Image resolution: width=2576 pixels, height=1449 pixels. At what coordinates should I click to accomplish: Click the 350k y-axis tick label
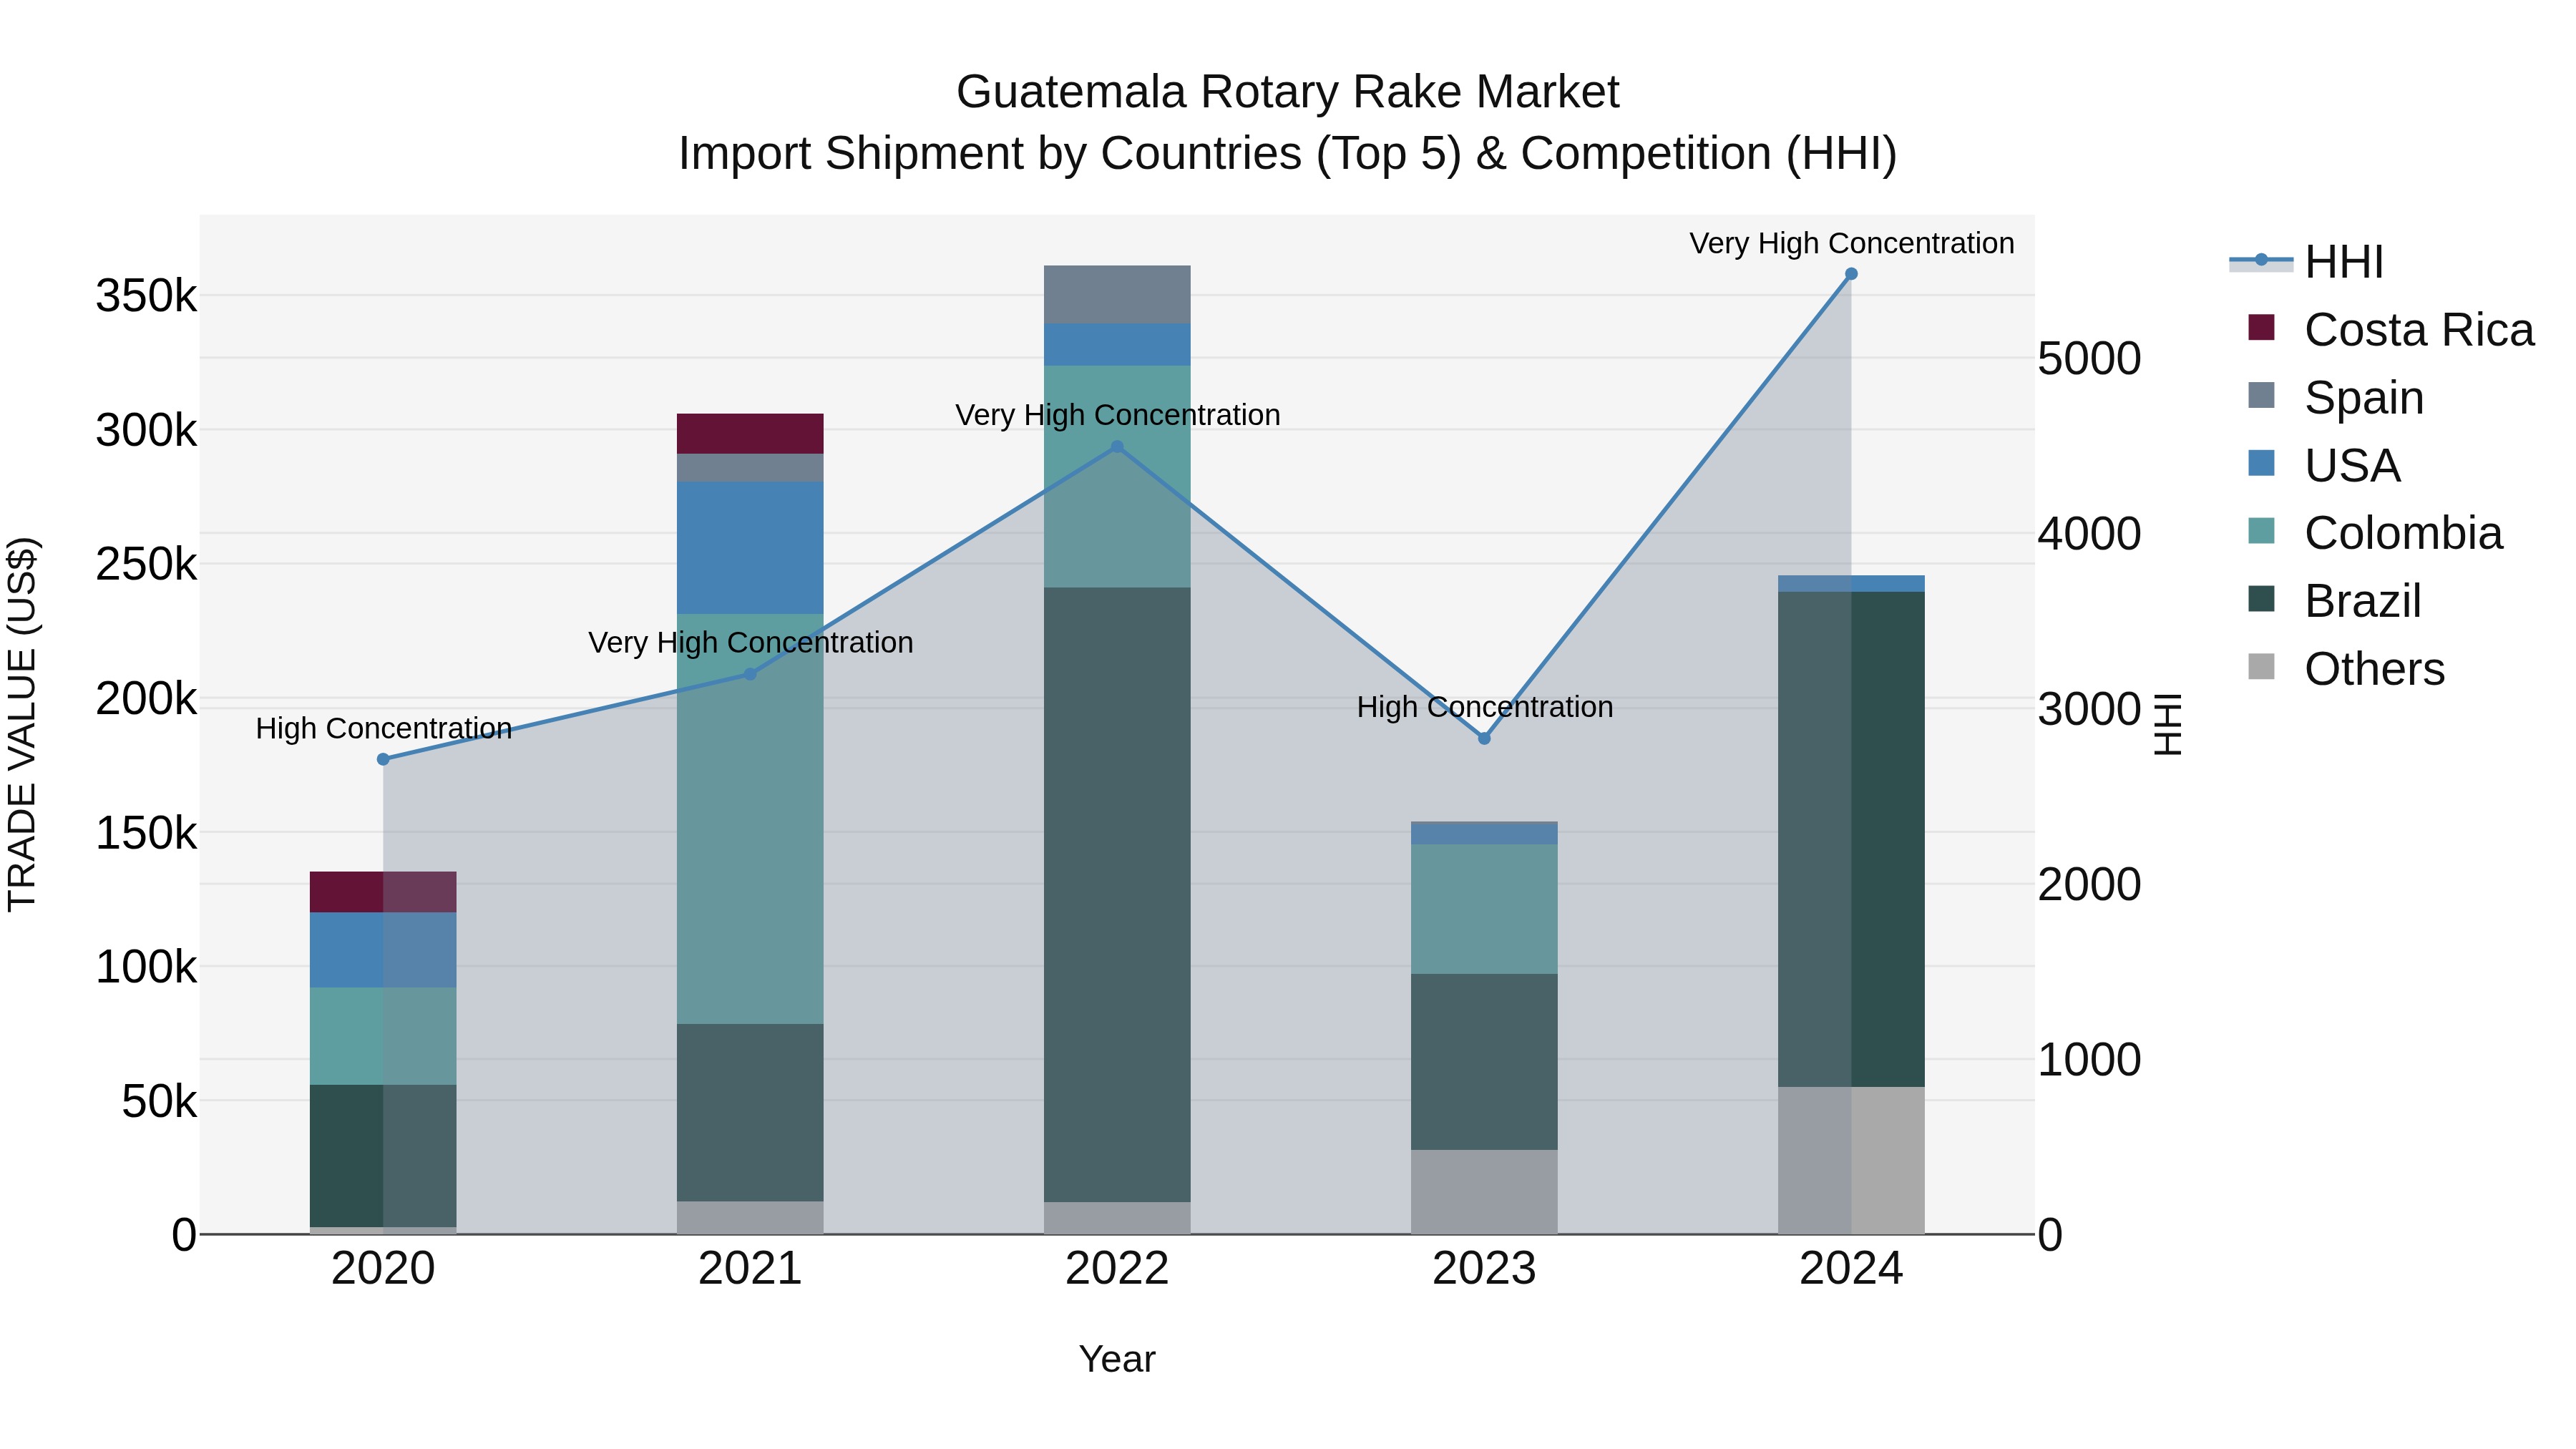point(146,296)
